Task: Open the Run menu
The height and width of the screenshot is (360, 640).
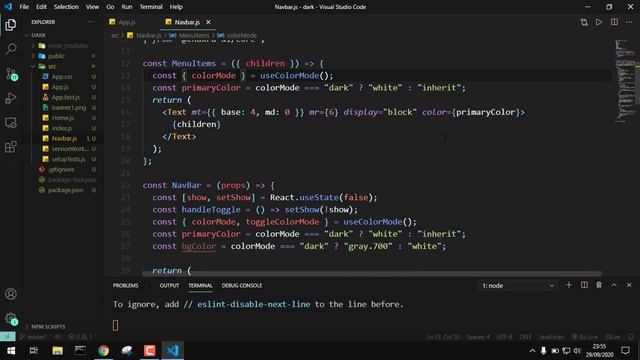Action: click(127, 7)
